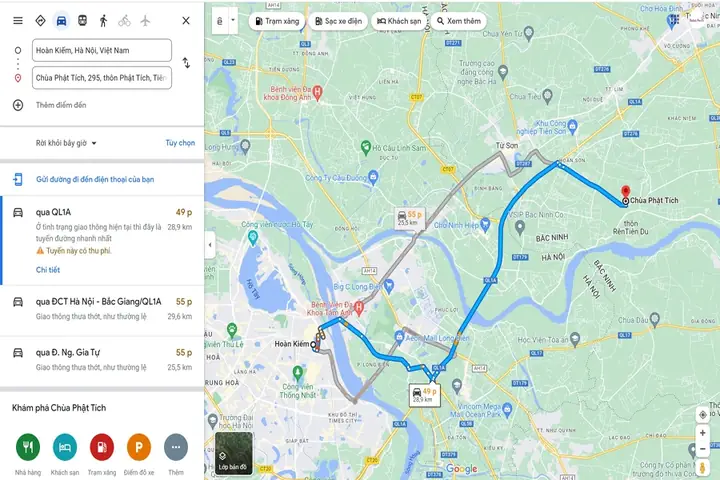Zoom in on the map
Screen dimensions: 720x480
(703, 433)
